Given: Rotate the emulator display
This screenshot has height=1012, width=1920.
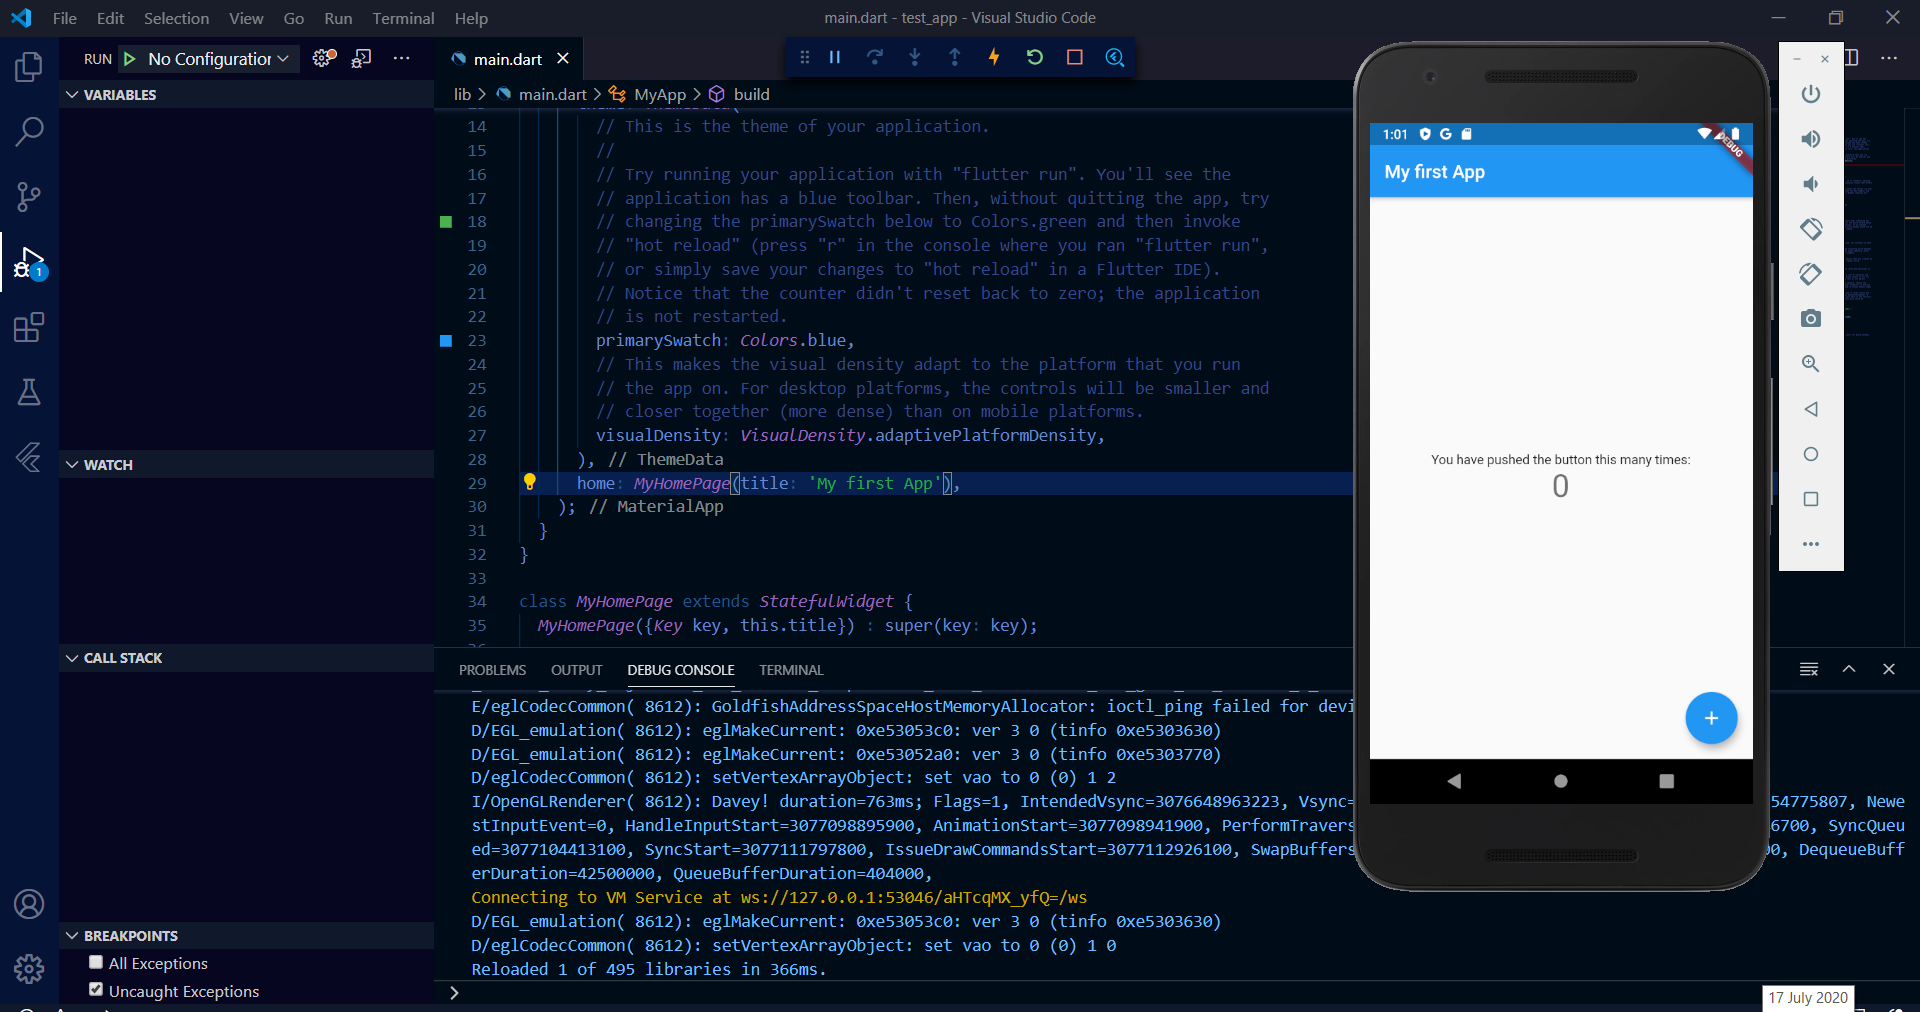Looking at the screenshot, I should pyautogui.click(x=1810, y=229).
